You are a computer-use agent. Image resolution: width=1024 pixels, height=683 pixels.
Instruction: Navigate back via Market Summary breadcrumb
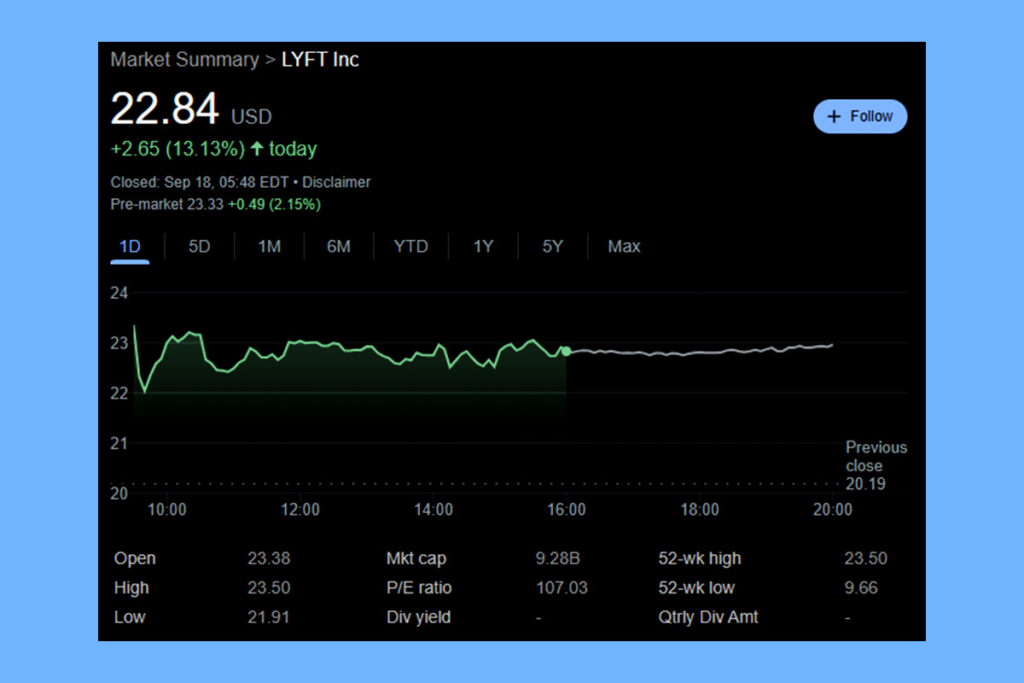[184, 60]
